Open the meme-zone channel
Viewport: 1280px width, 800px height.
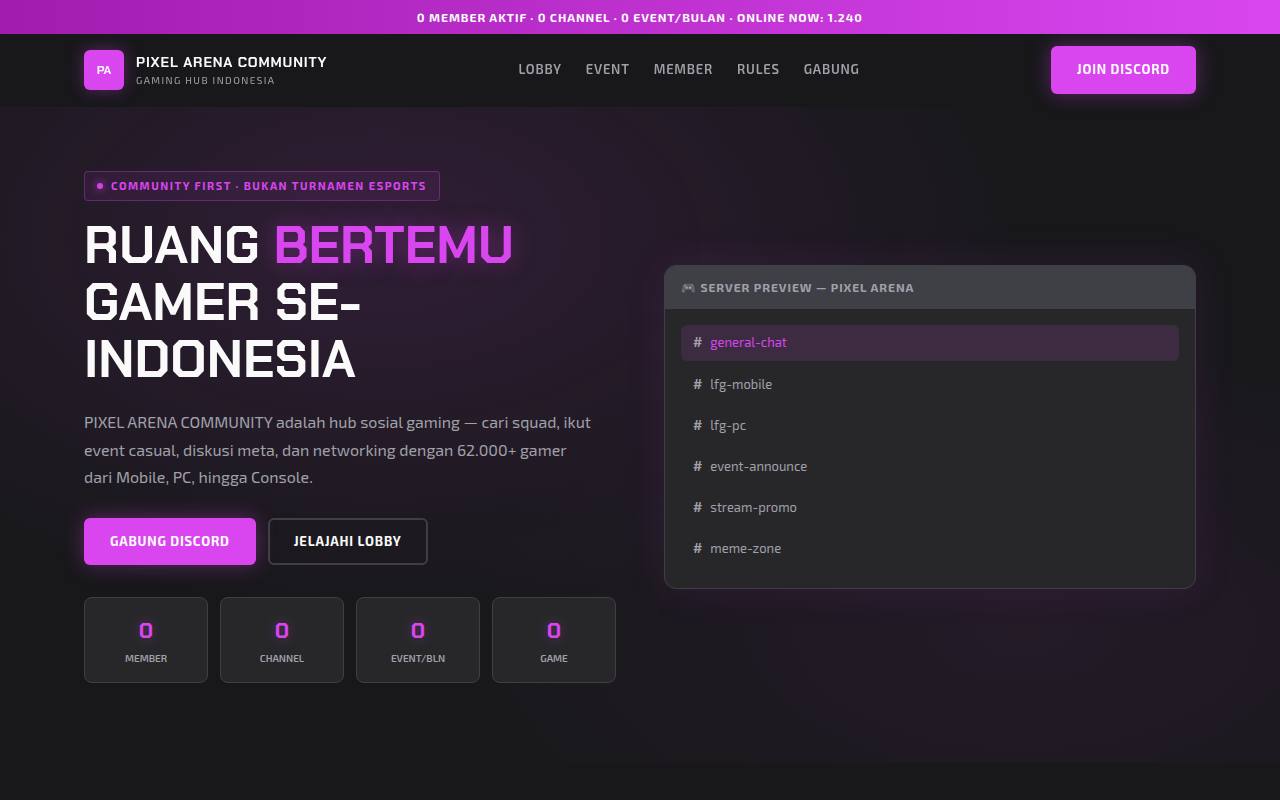[x=930, y=548]
